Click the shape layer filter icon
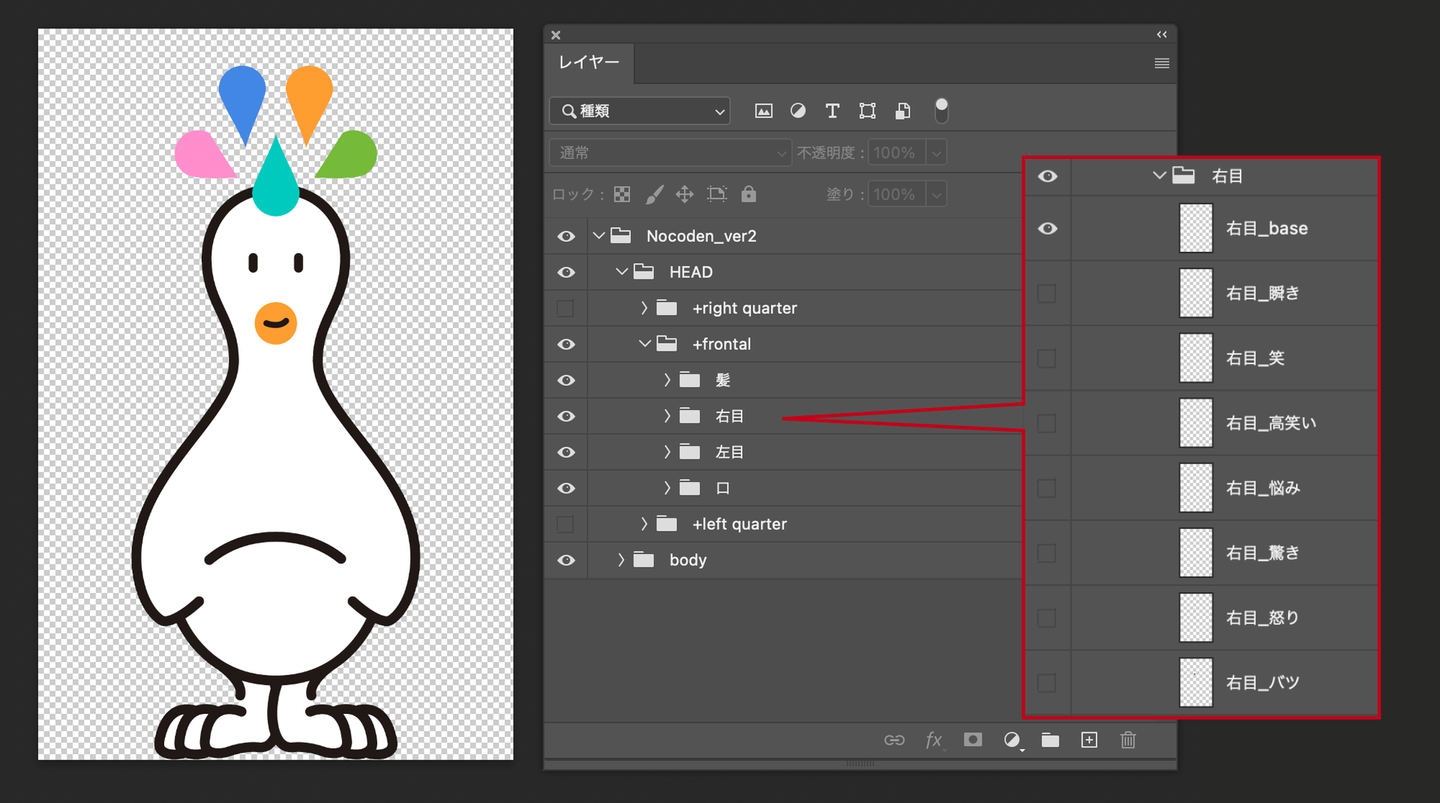1440x803 pixels. coord(867,111)
